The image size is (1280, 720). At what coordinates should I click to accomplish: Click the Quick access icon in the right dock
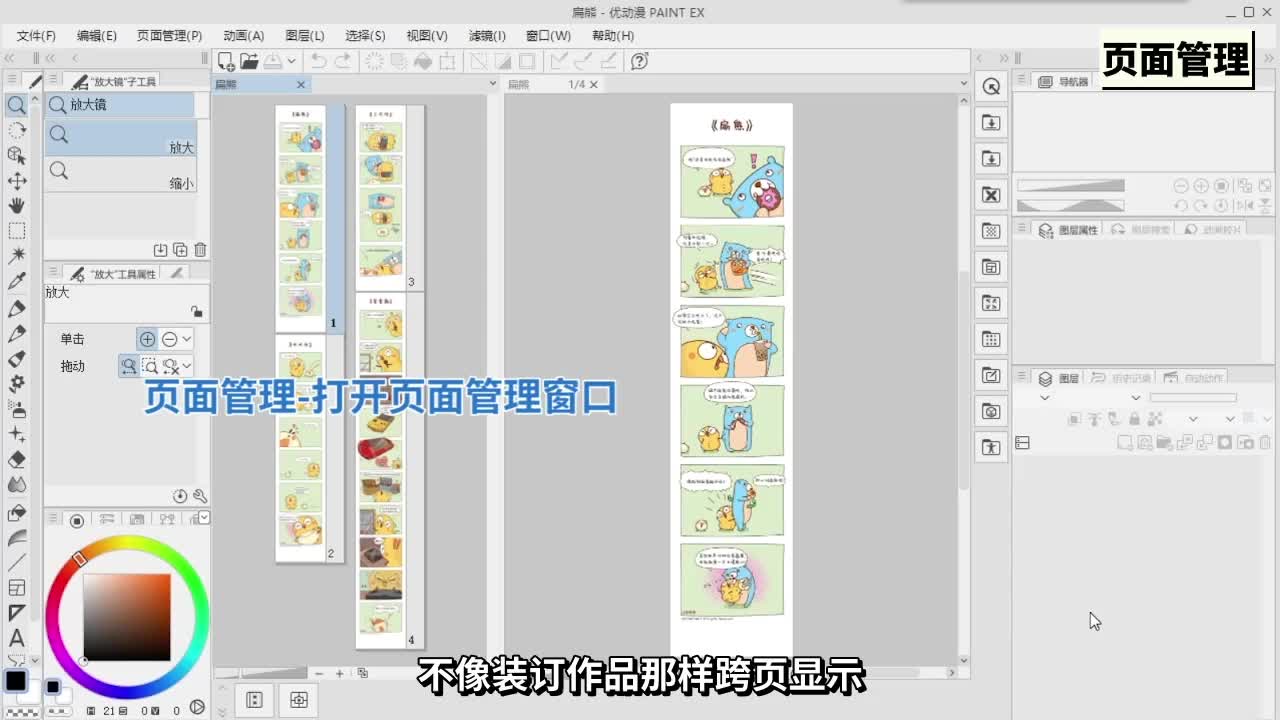(991, 86)
